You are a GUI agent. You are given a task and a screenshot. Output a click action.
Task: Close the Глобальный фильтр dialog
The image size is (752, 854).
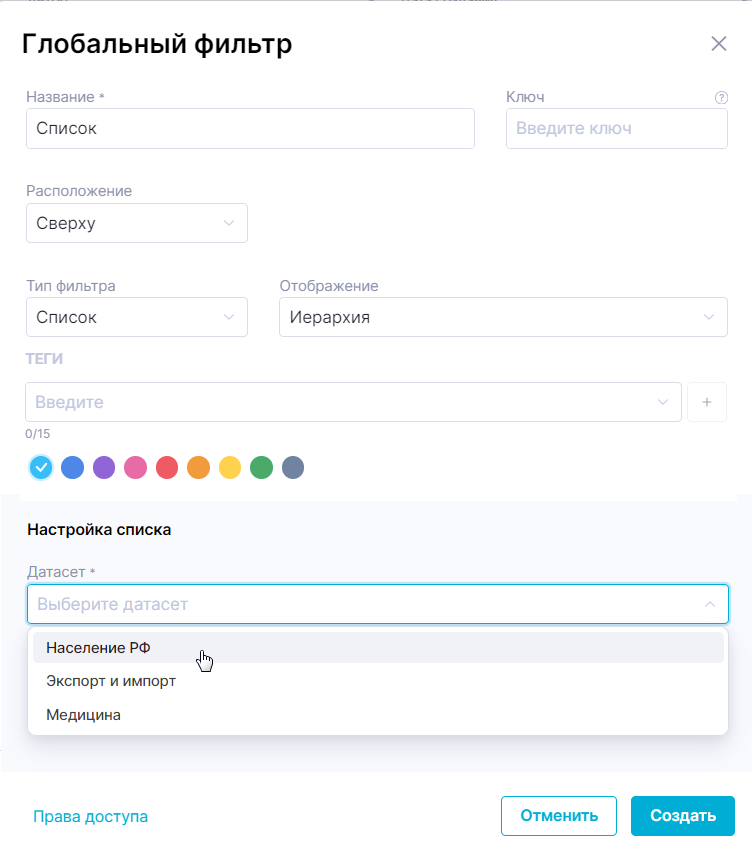coord(718,44)
